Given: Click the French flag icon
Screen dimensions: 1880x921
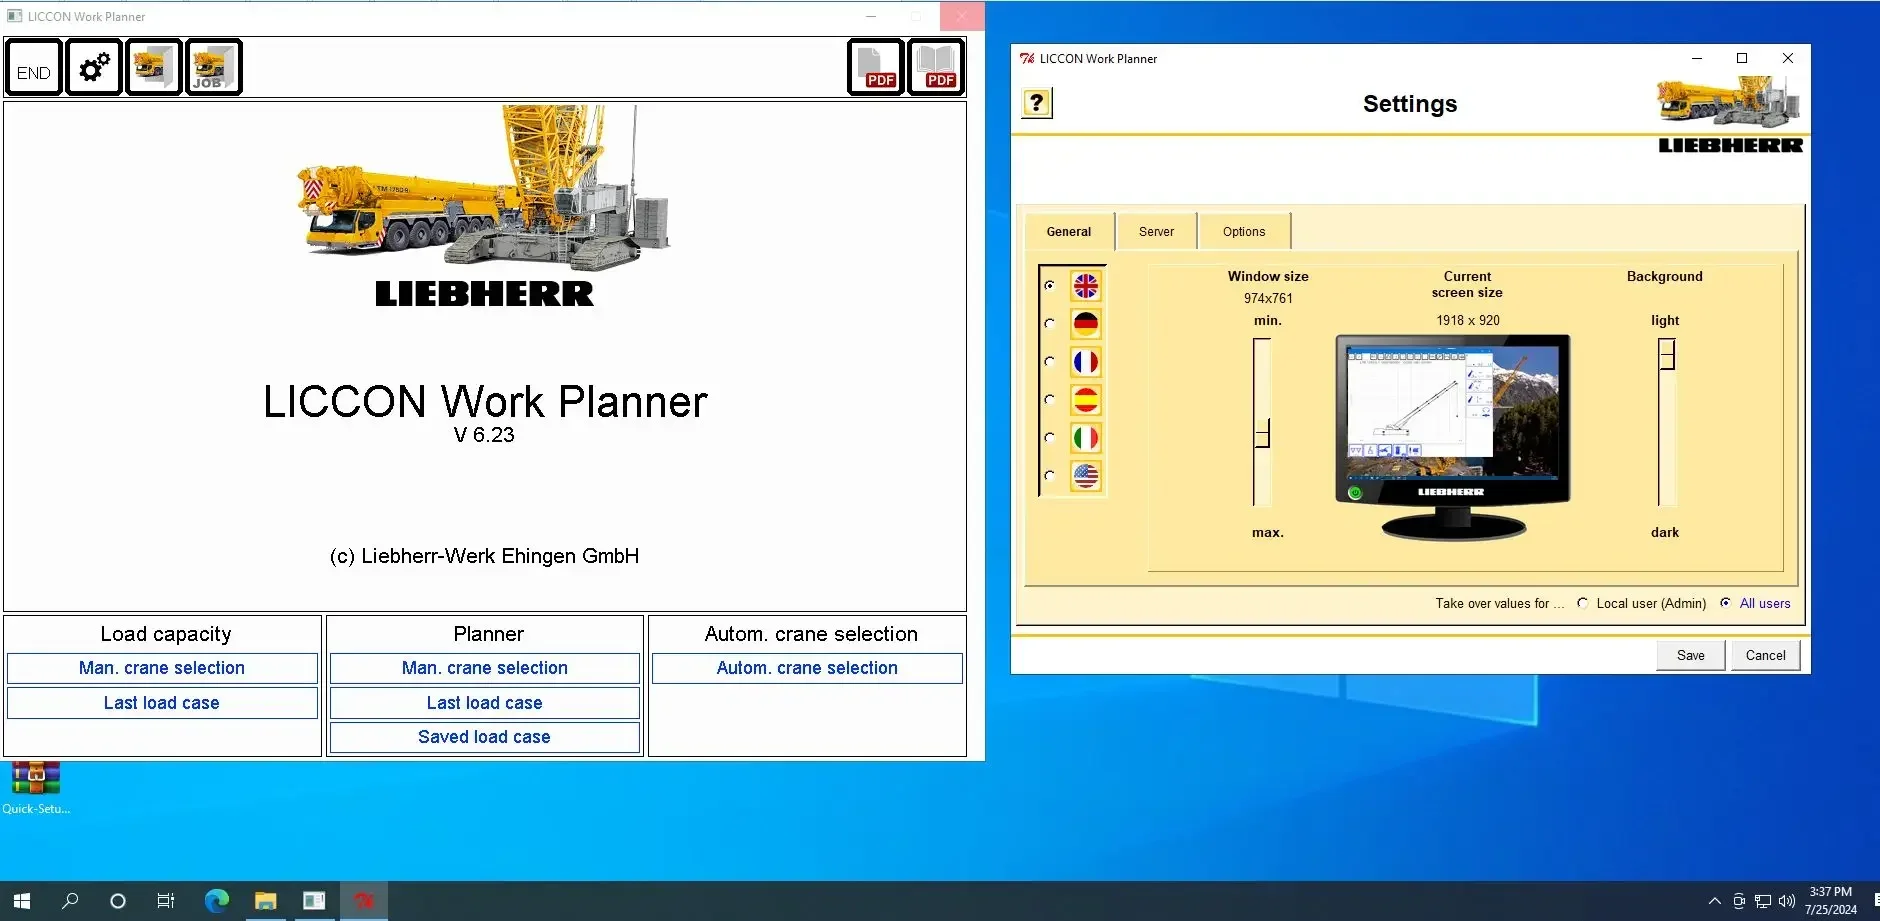Looking at the screenshot, I should point(1086,362).
